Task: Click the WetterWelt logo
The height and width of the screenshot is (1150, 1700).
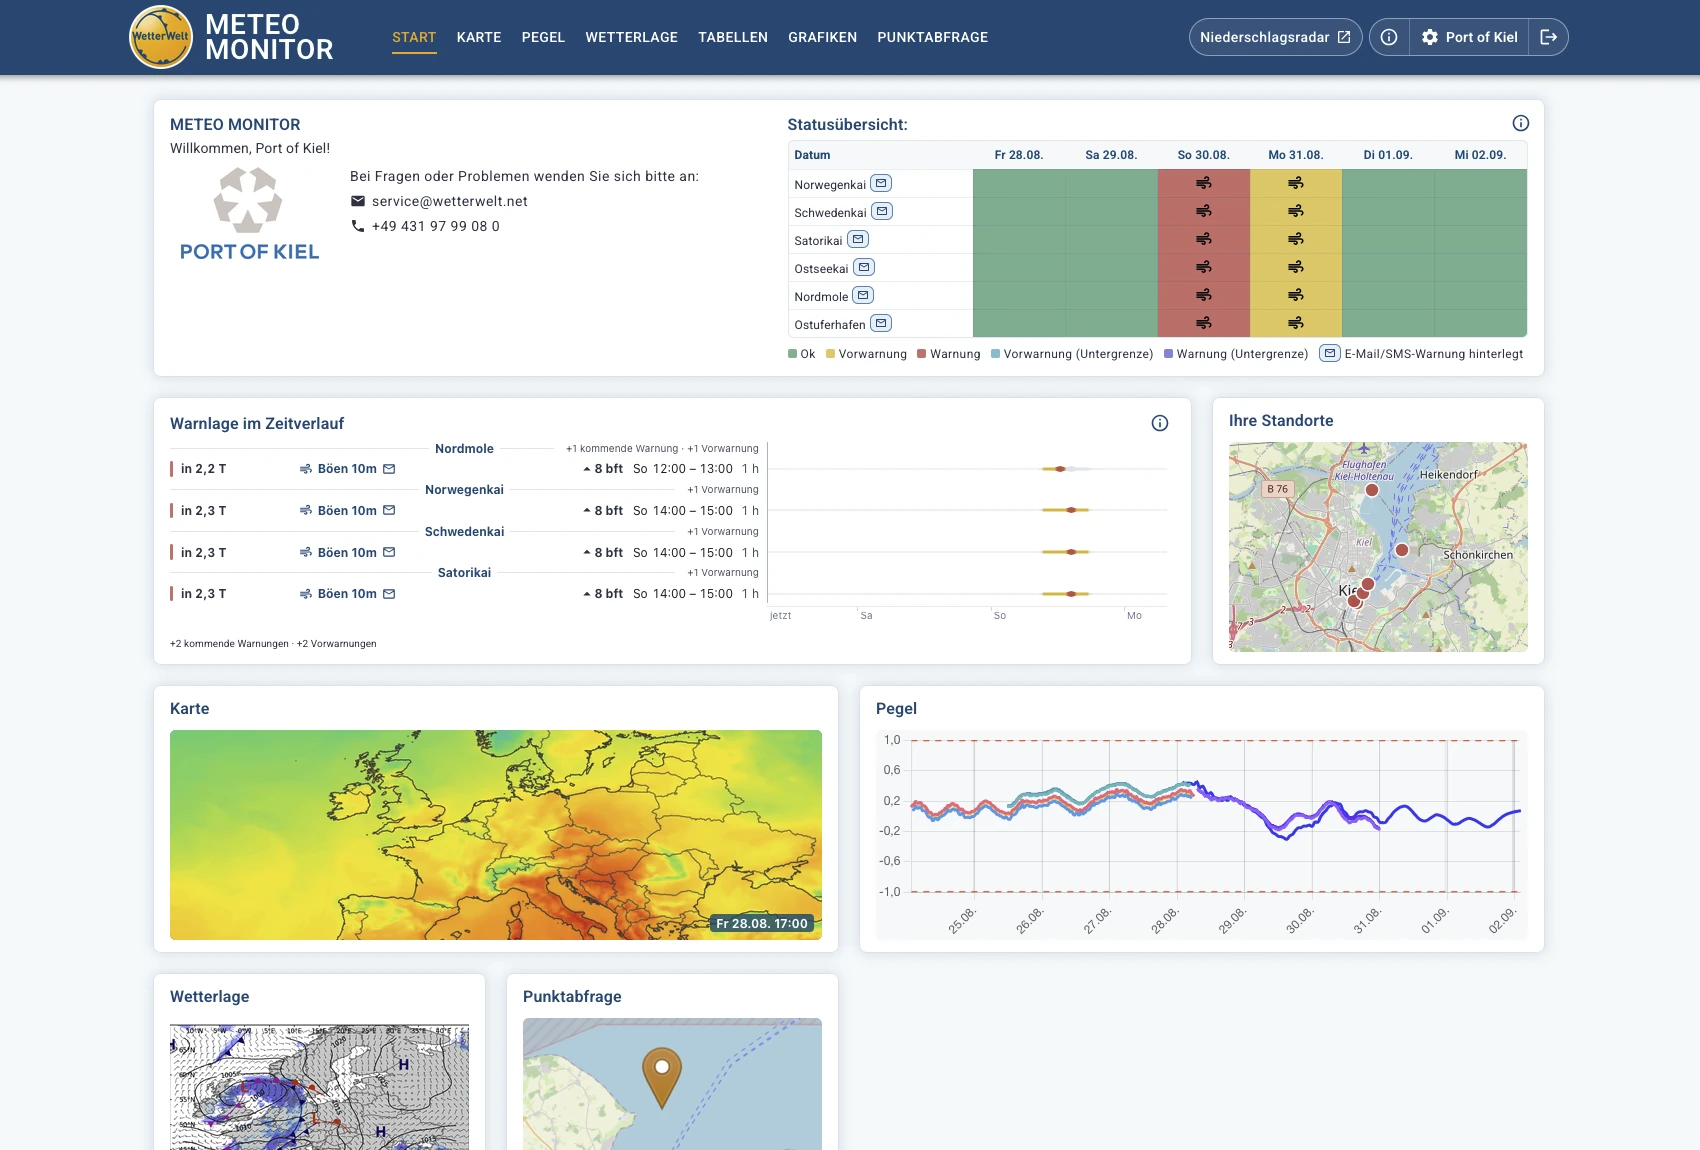Action: coord(161,37)
